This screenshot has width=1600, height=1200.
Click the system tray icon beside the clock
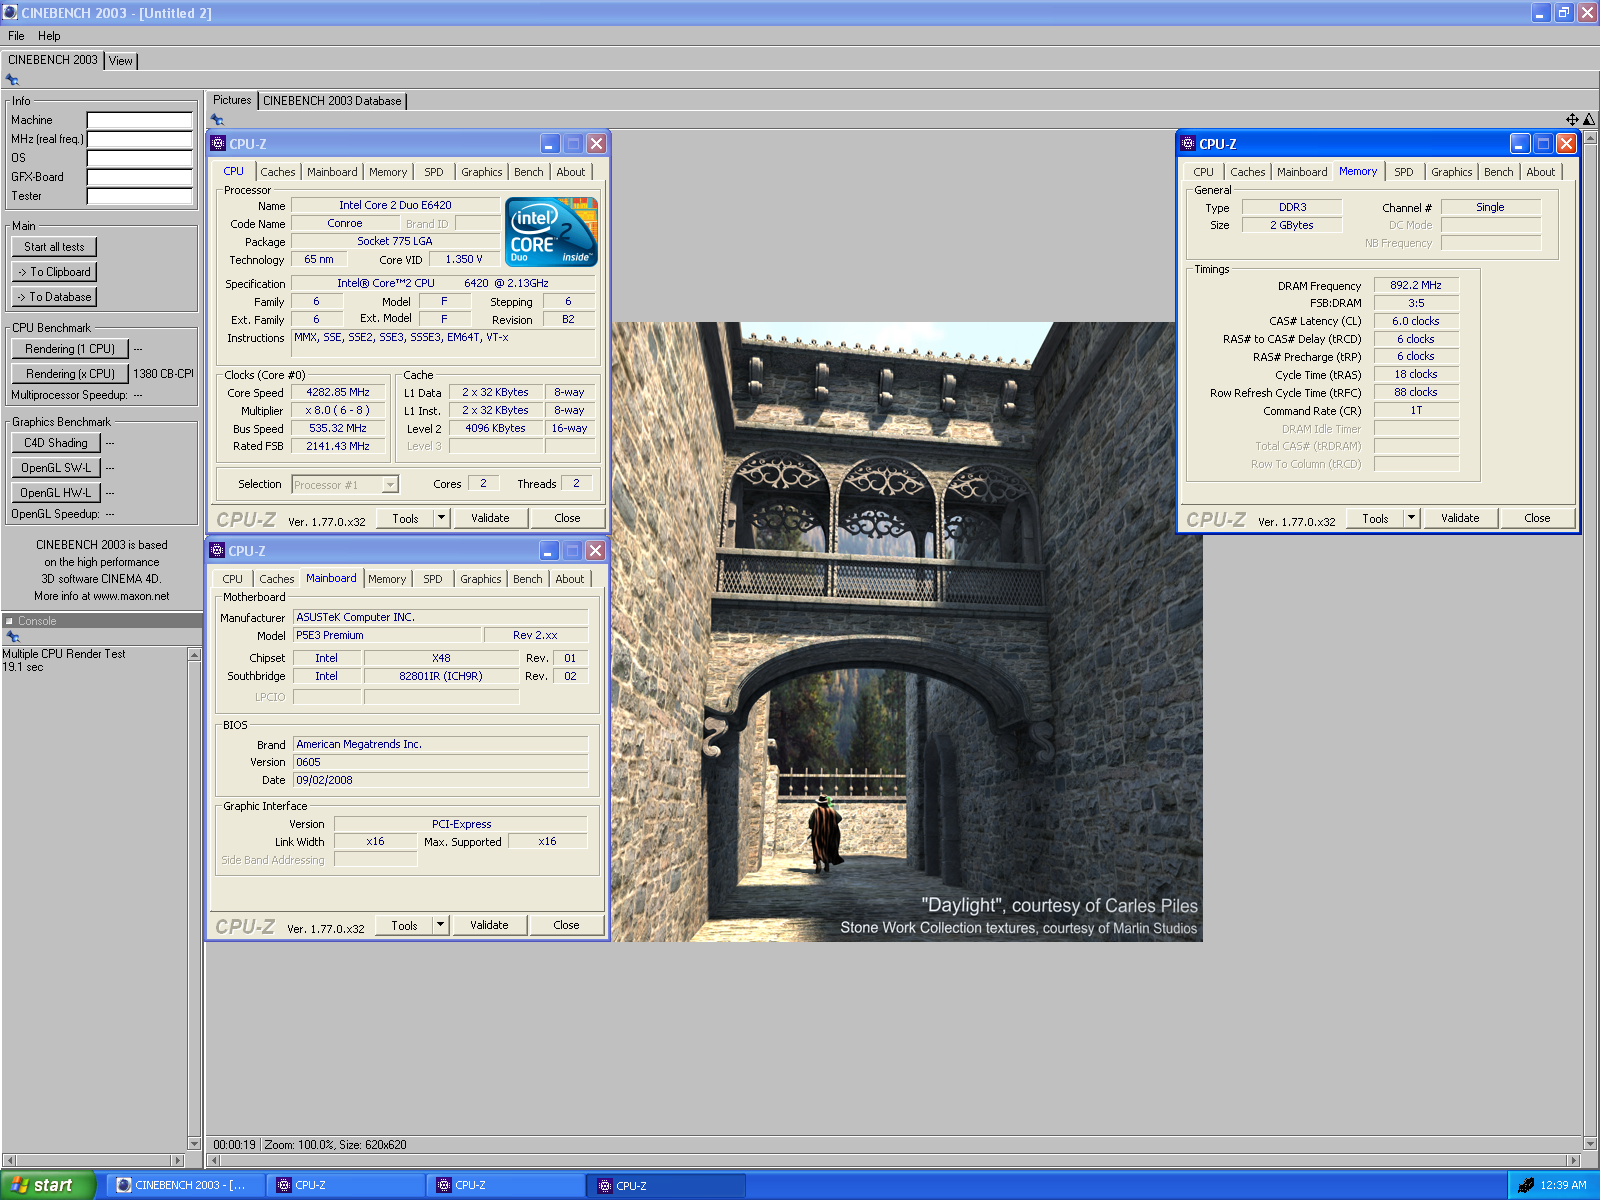tap(1526, 1185)
